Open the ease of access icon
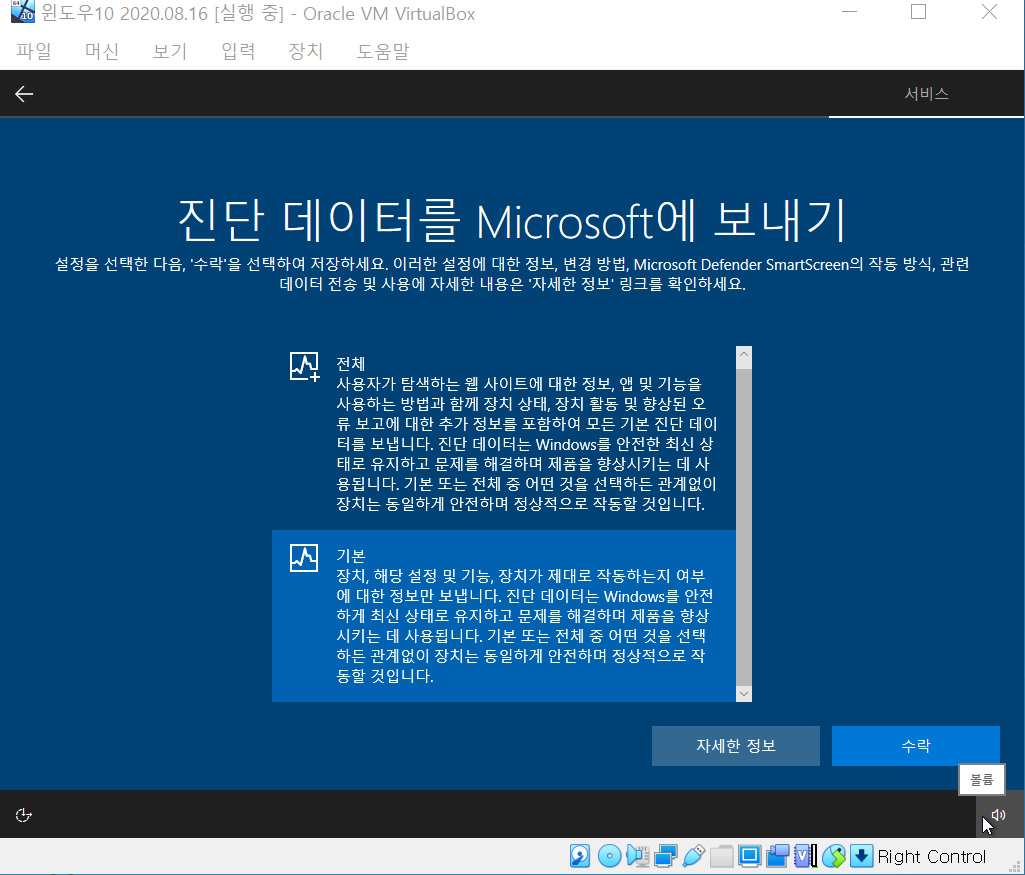 [24, 815]
